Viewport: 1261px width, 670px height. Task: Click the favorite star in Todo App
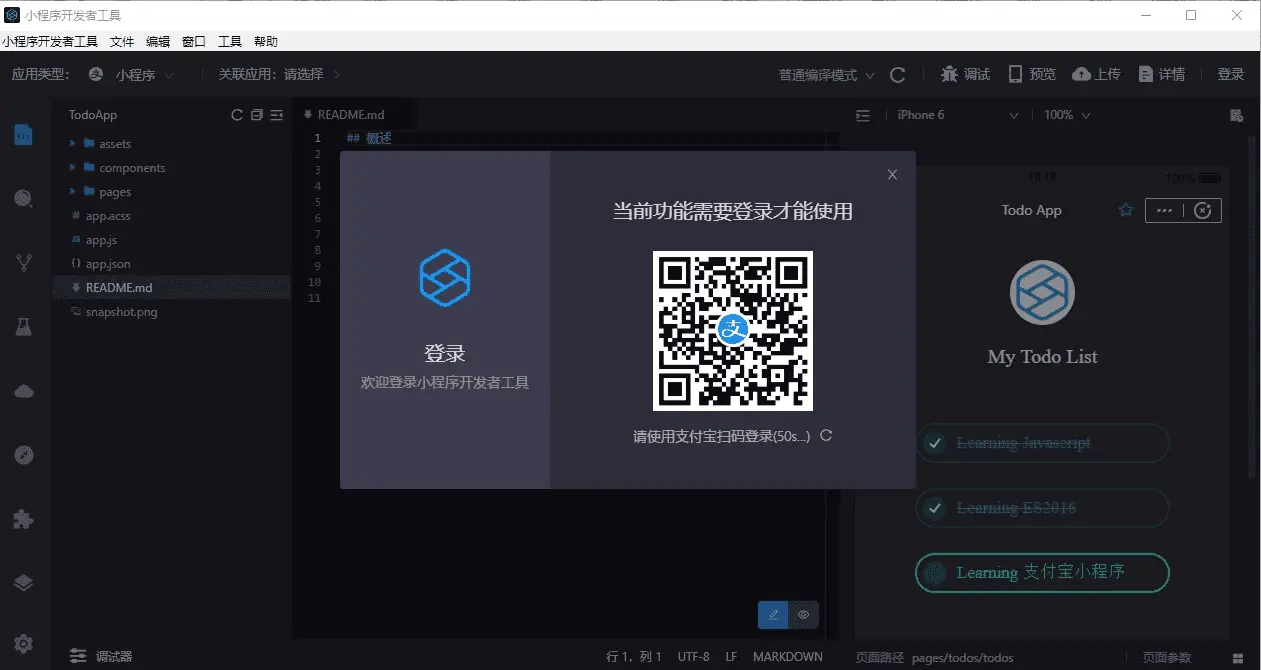tap(1126, 210)
